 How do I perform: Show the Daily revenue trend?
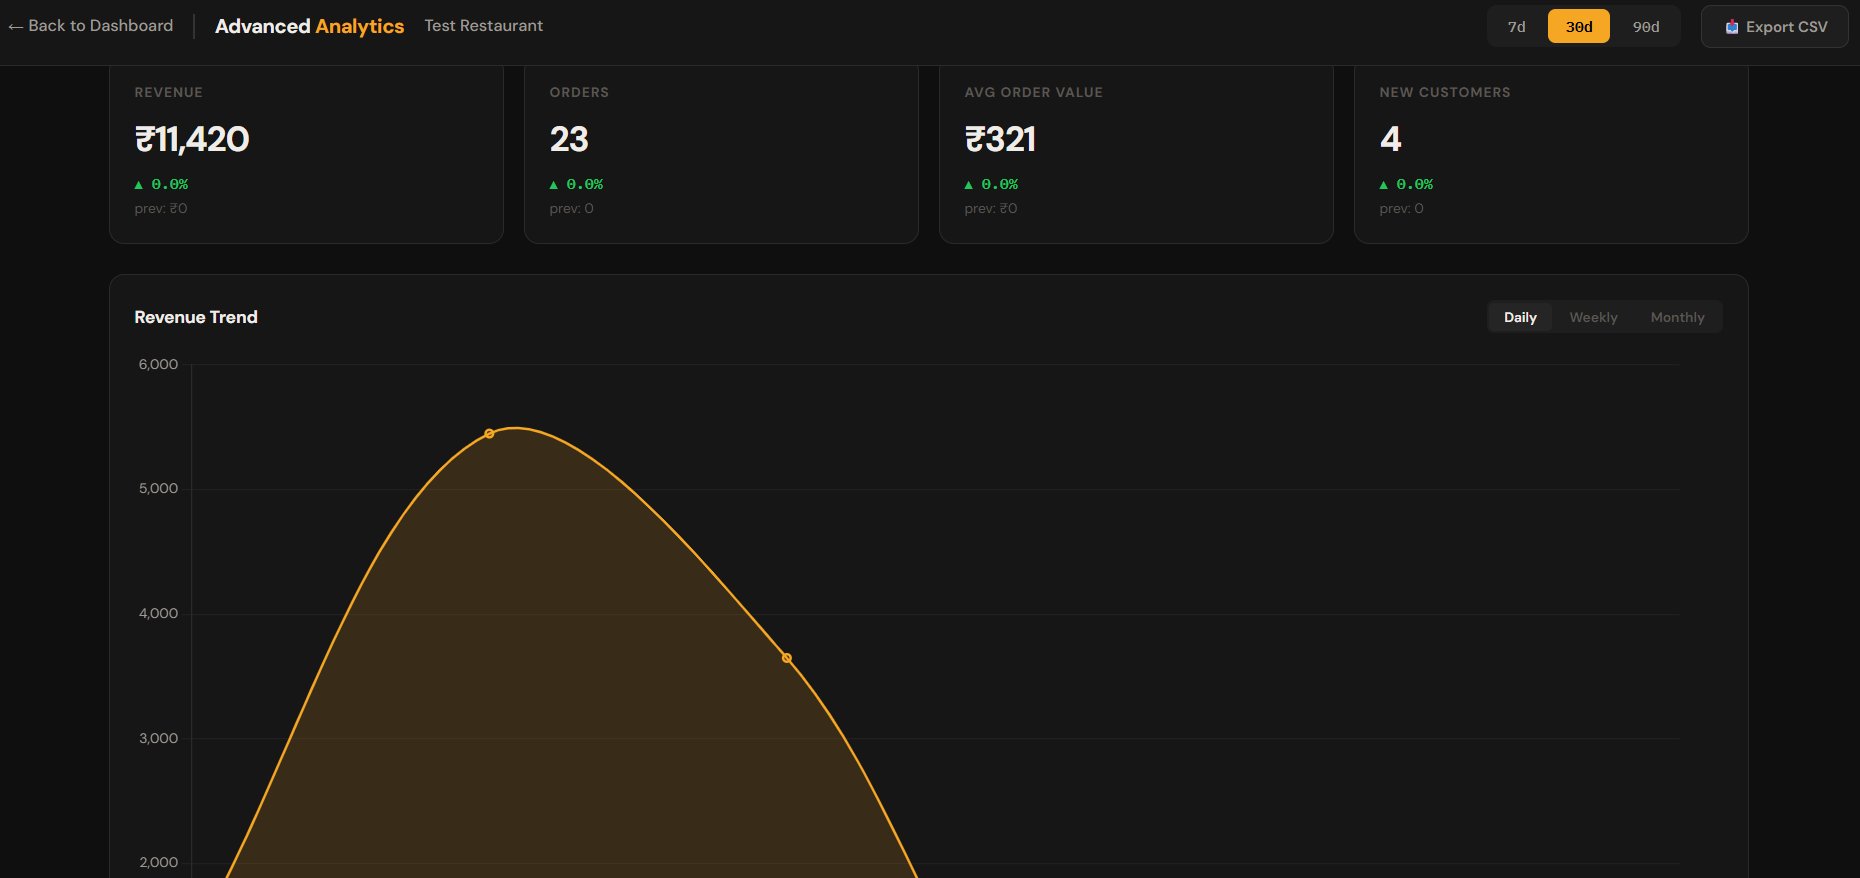pyautogui.click(x=1519, y=317)
